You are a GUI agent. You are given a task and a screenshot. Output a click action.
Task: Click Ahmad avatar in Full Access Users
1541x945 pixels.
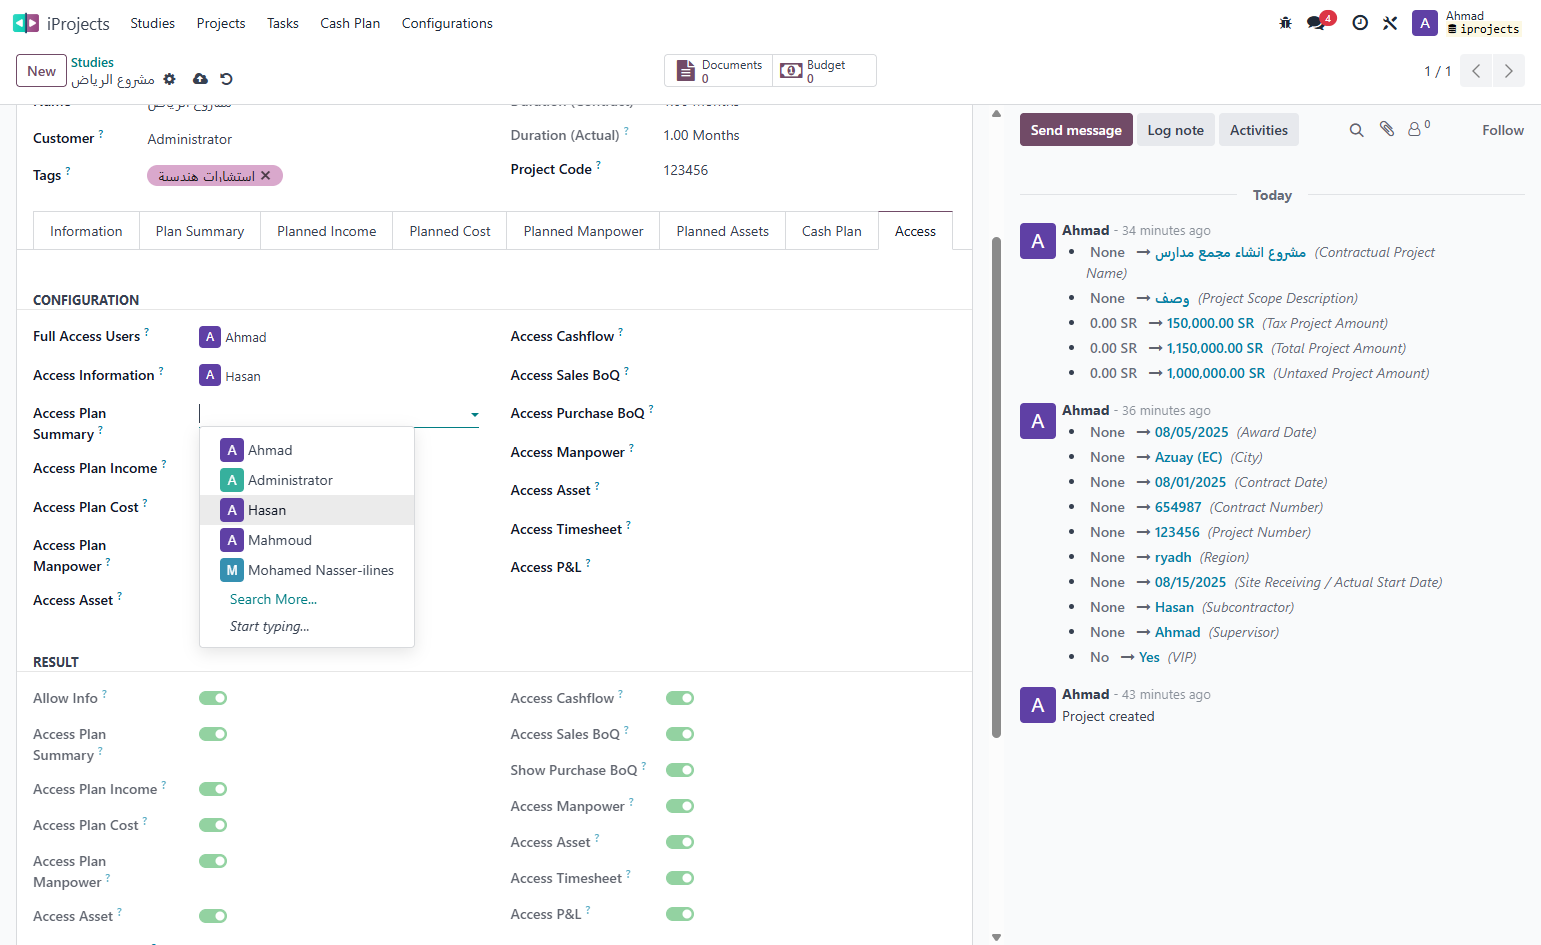point(210,337)
